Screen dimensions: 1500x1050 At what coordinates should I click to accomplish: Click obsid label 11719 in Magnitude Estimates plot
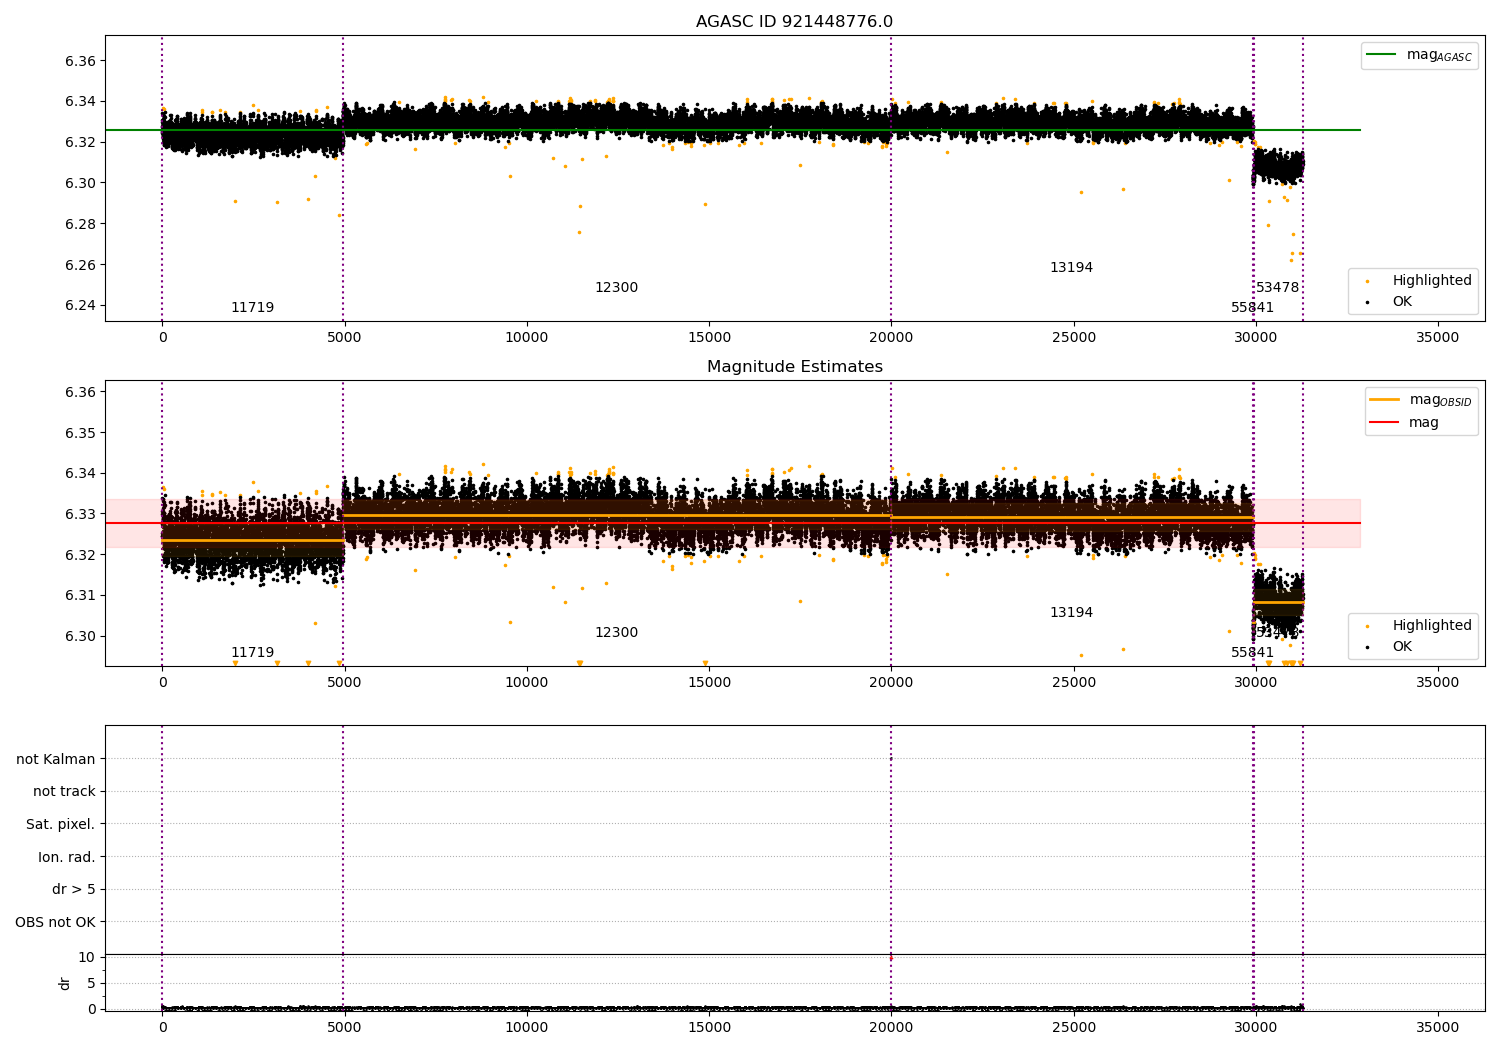[252, 653]
